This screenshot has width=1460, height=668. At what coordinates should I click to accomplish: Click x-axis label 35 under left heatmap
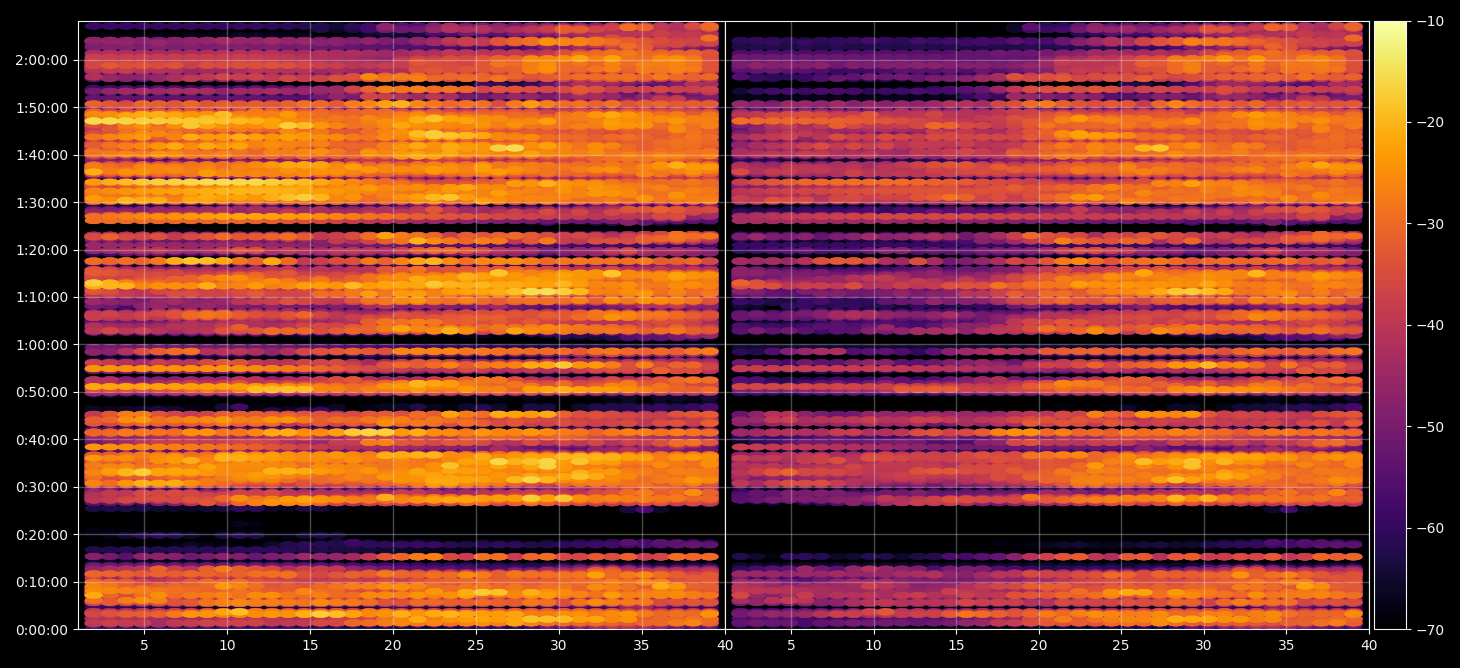coord(642,646)
